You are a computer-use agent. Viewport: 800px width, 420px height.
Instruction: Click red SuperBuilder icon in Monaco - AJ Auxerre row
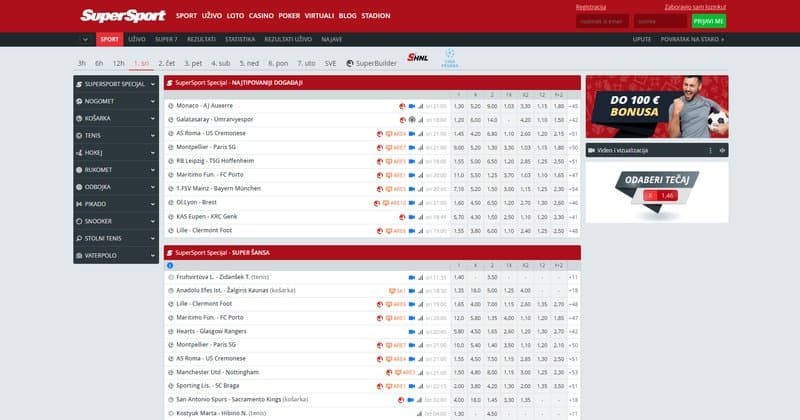403,106
